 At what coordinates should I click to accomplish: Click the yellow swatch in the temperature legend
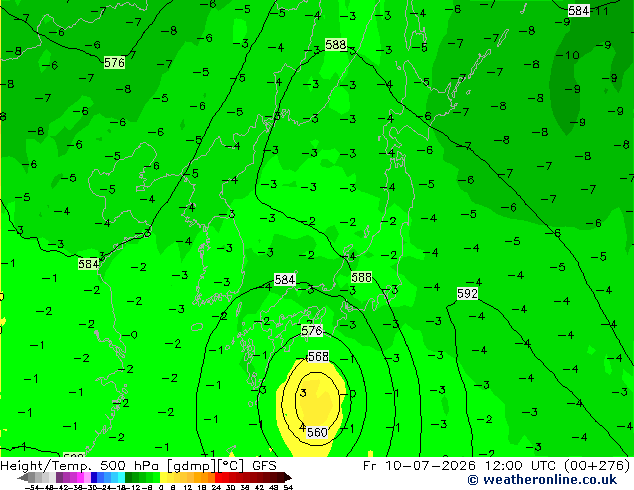point(164,478)
